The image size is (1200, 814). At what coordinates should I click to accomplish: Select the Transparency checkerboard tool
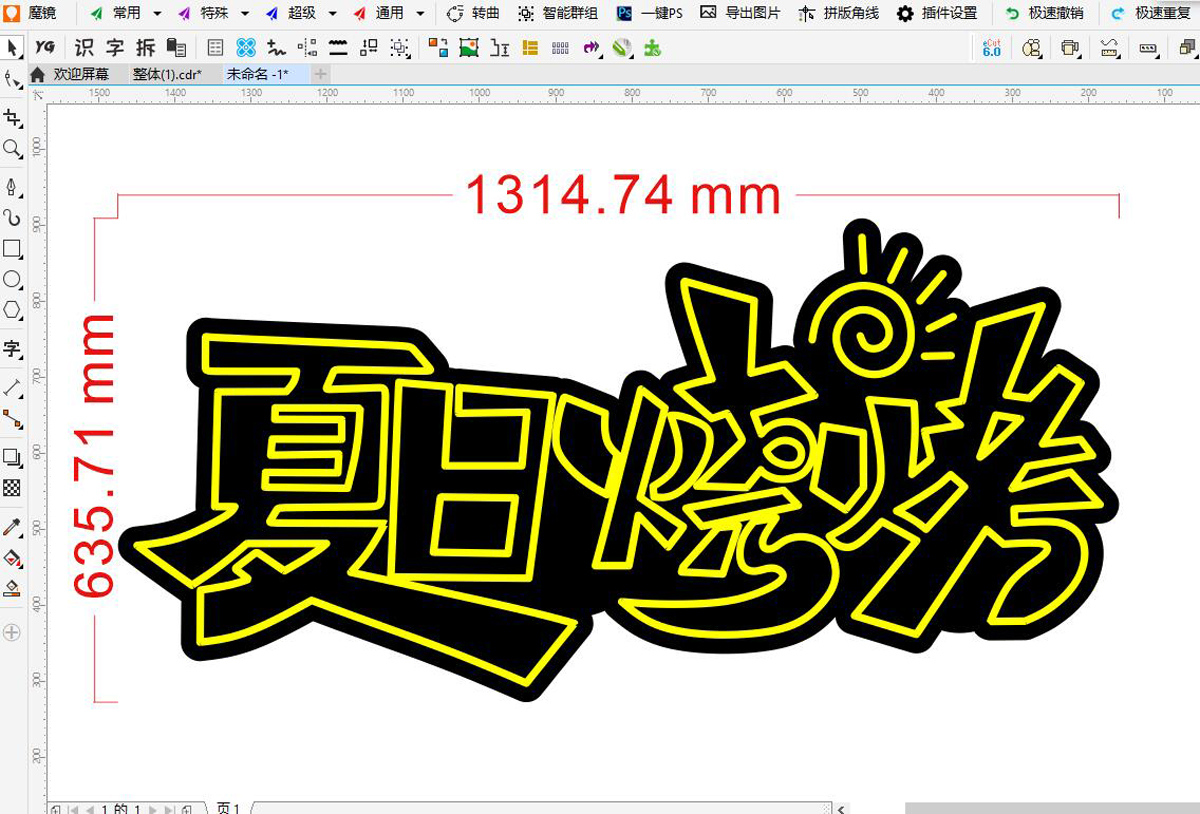click(12, 488)
